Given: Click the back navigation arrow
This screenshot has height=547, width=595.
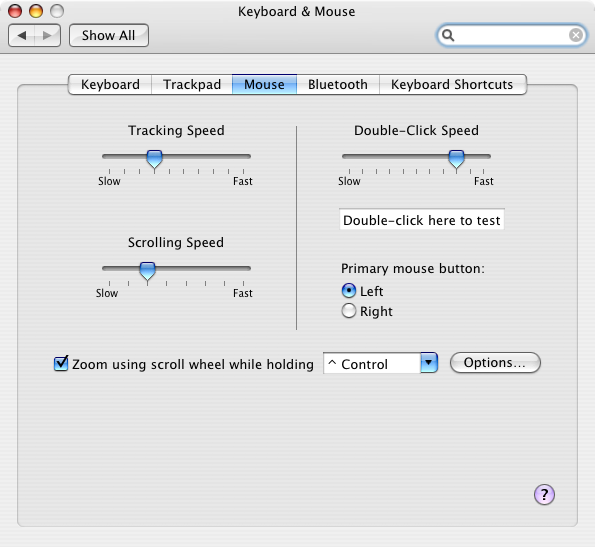Looking at the screenshot, I should pos(22,36).
